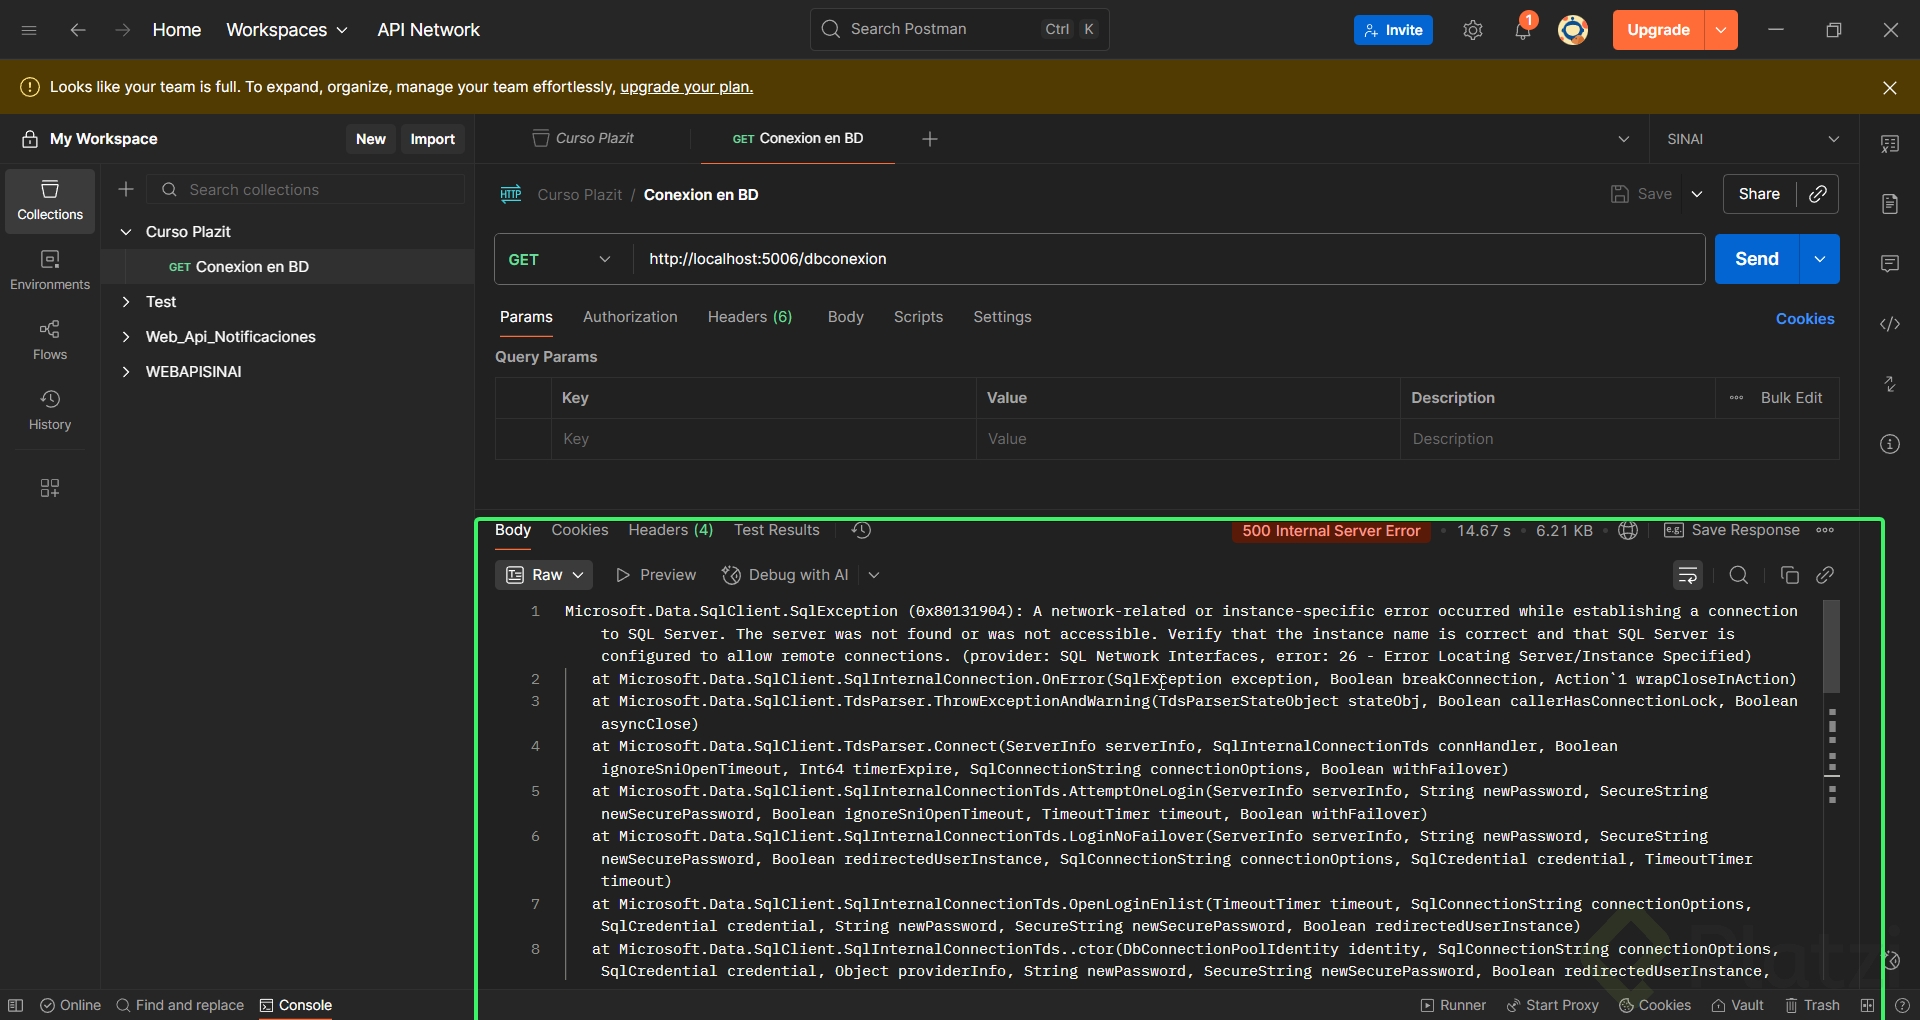The image size is (1920, 1020).
Task: Open the comments icon in right sidebar
Action: (1890, 264)
